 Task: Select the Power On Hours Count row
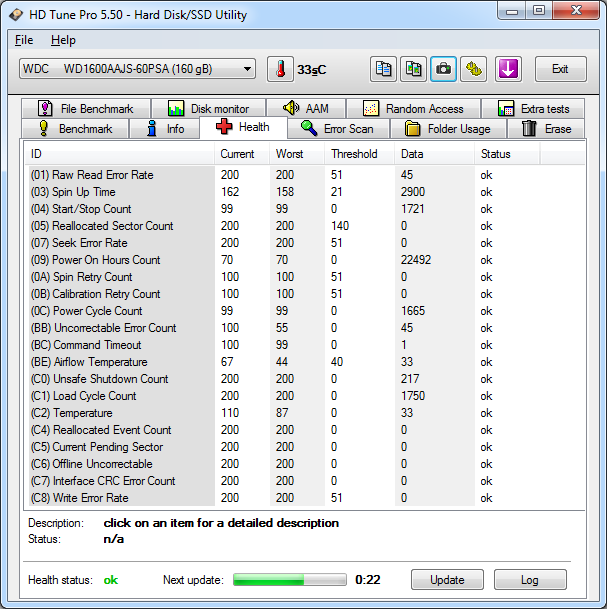click(306, 260)
